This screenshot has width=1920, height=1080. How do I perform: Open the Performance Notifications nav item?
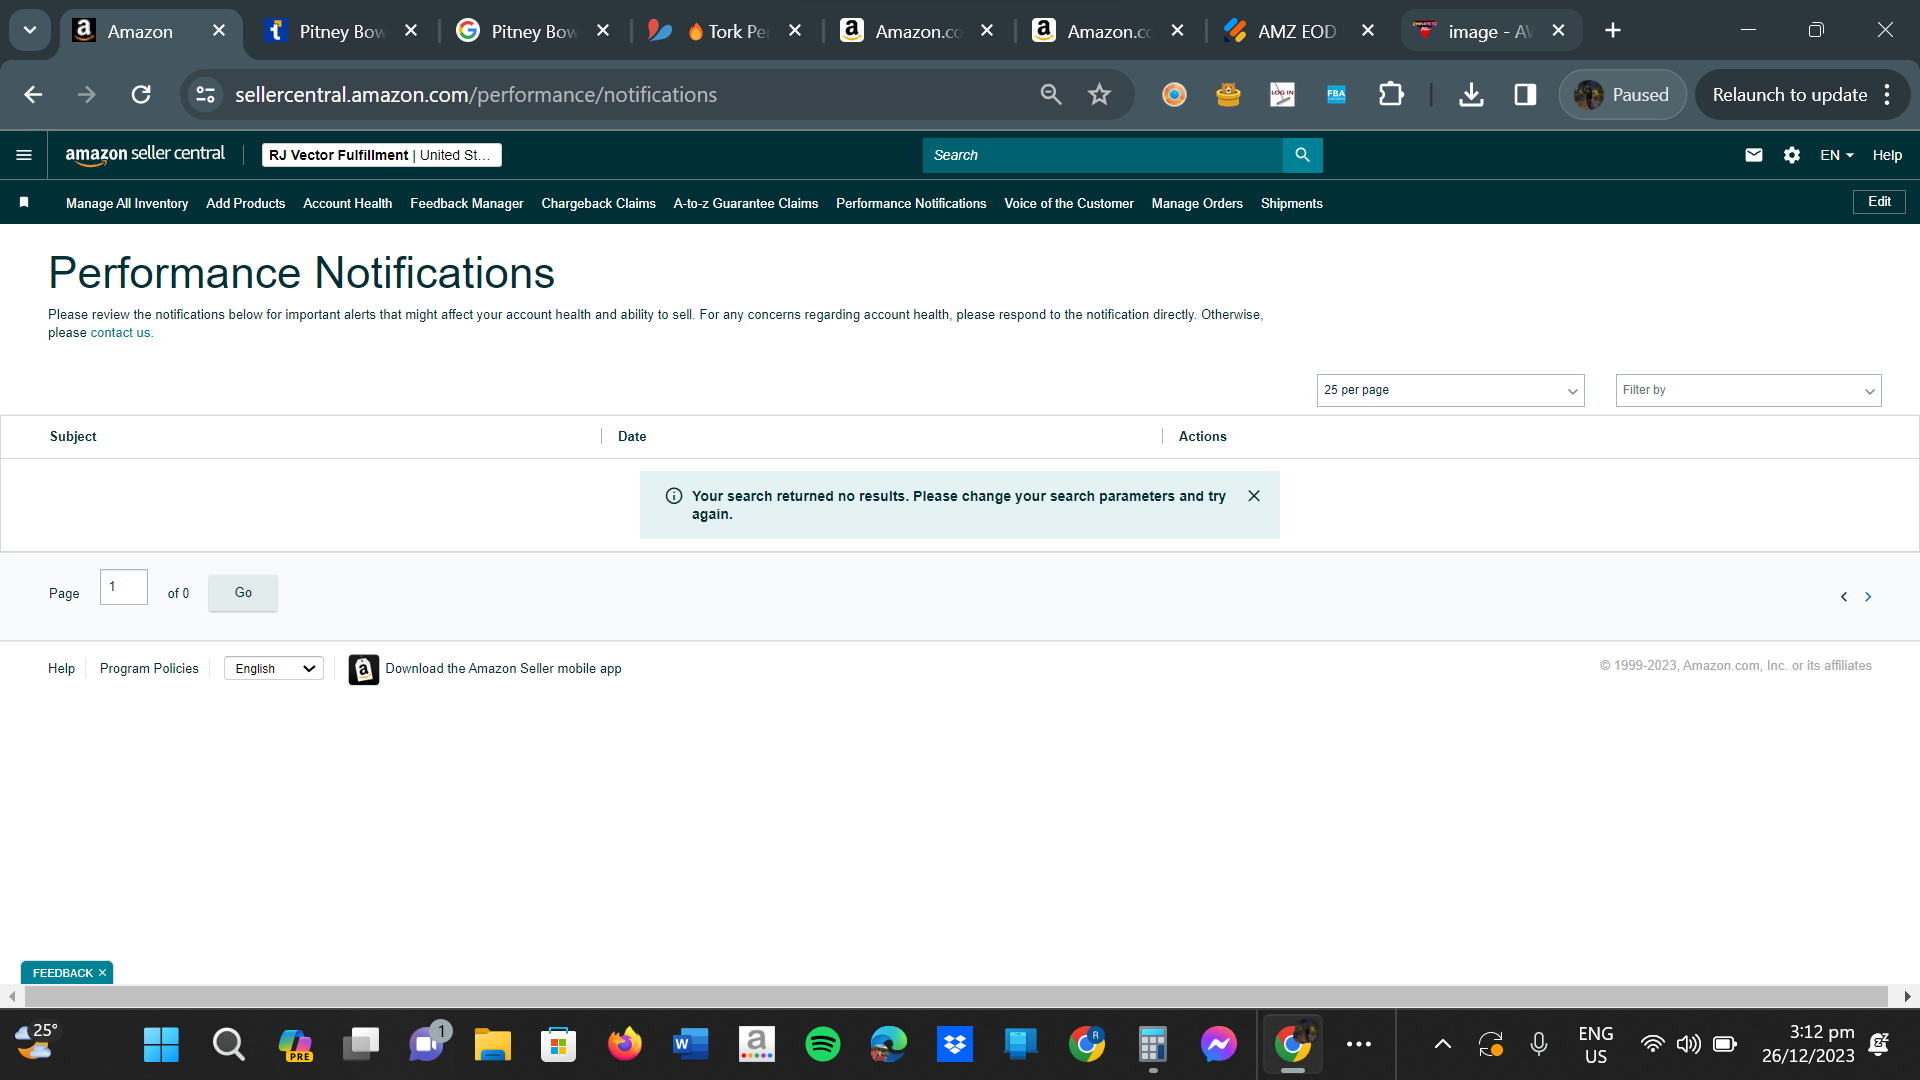pyautogui.click(x=911, y=203)
